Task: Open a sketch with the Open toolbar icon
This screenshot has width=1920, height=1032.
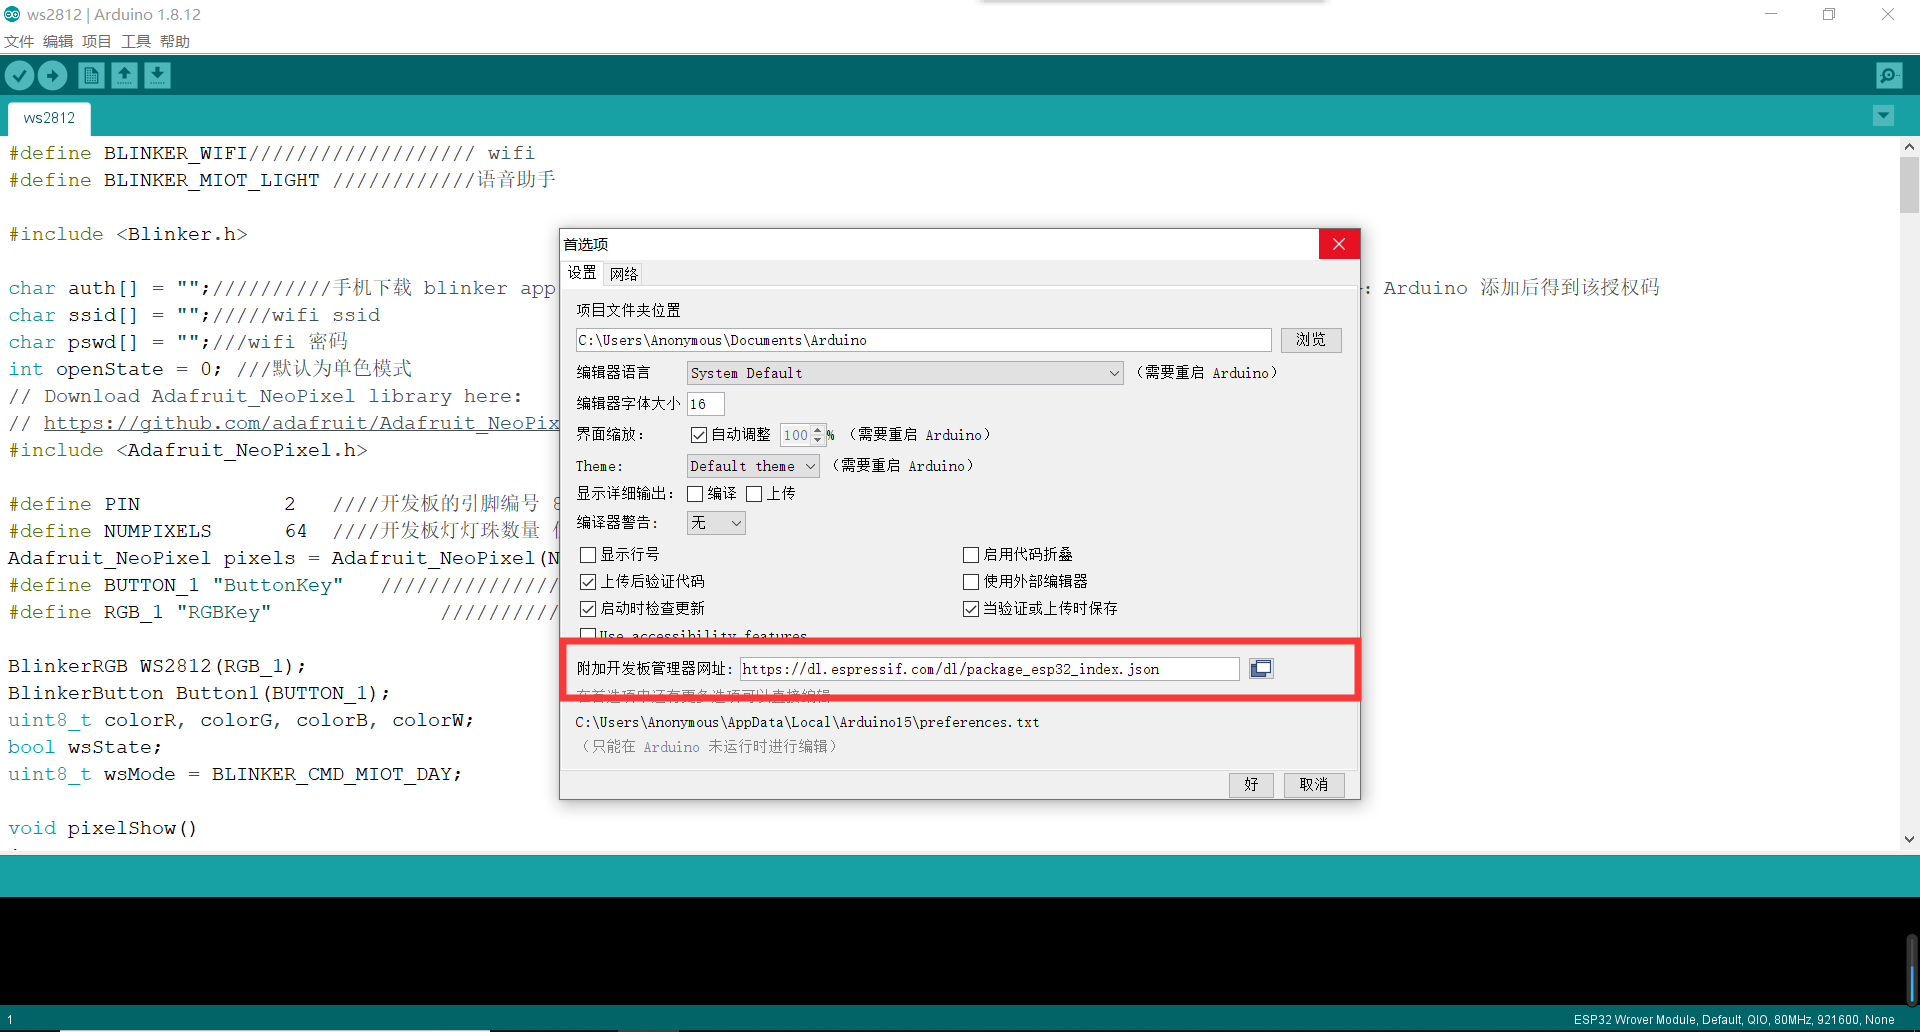Action: click(x=124, y=75)
